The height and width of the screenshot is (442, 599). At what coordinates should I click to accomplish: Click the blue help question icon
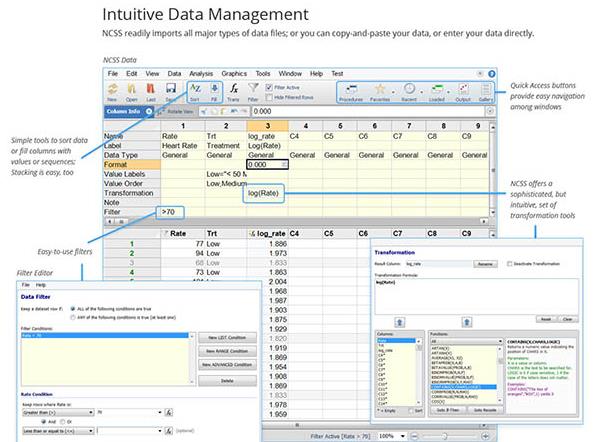pos(492,74)
